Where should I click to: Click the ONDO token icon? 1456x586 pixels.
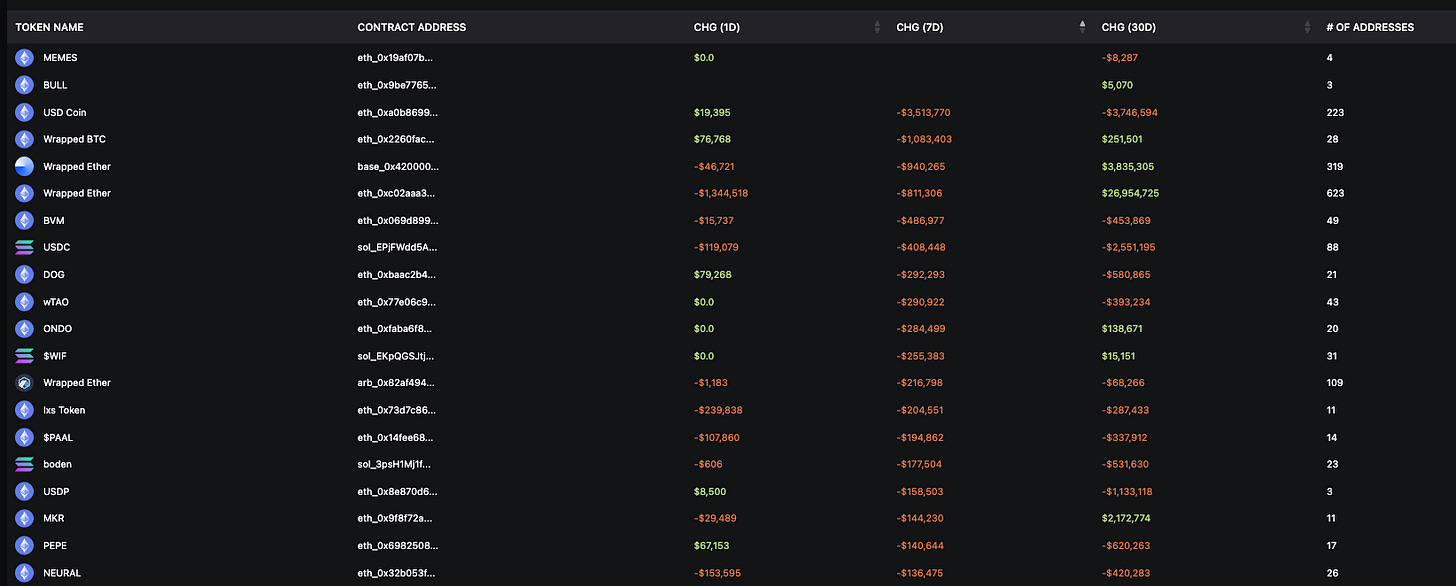[24, 329]
